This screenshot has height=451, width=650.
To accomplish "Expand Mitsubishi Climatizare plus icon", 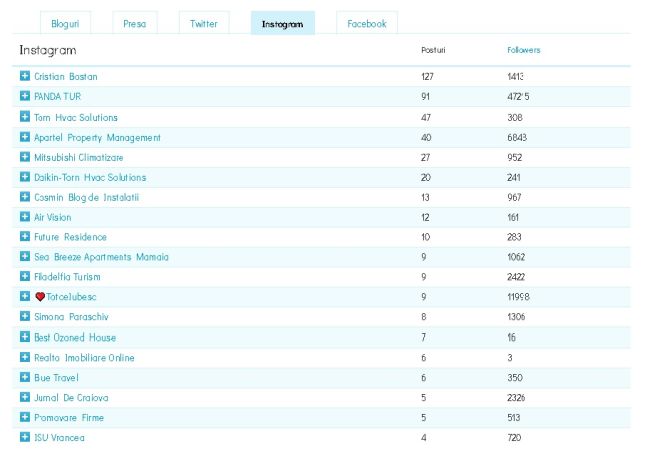I will [25, 157].
